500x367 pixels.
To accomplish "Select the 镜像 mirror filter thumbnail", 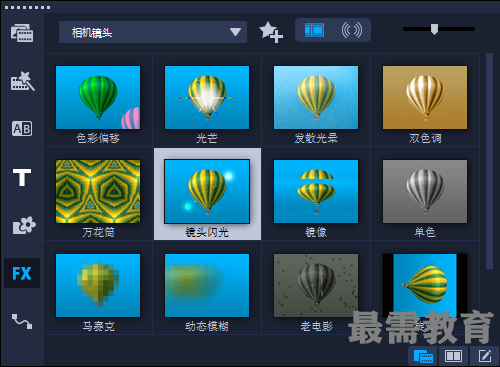I will pos(316,191).
